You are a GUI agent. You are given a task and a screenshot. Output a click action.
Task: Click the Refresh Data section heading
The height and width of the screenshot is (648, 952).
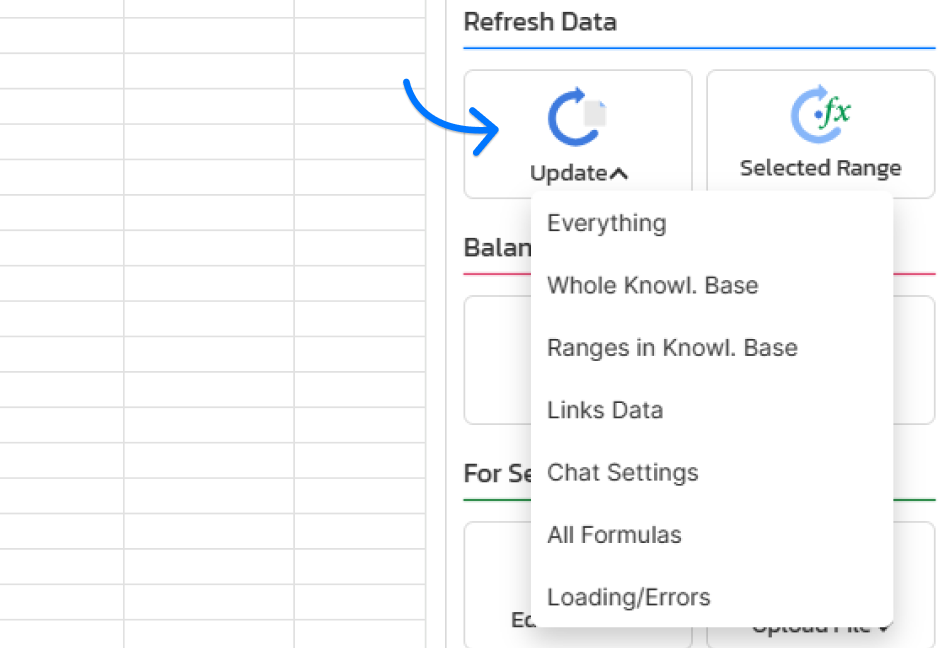(x=540, y=22)
